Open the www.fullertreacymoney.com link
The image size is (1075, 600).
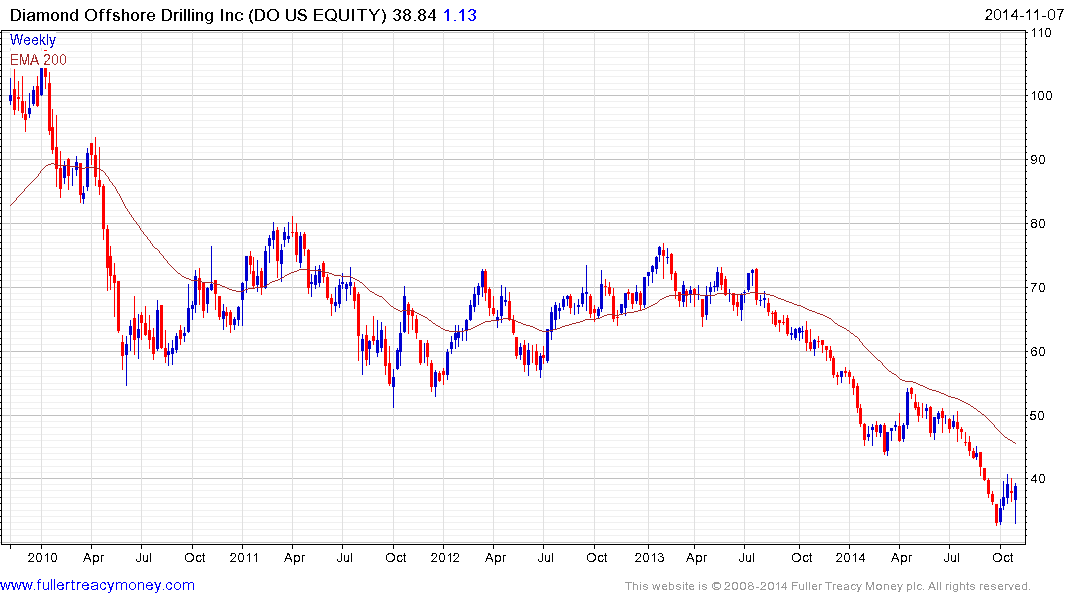[x=97, y=585]
